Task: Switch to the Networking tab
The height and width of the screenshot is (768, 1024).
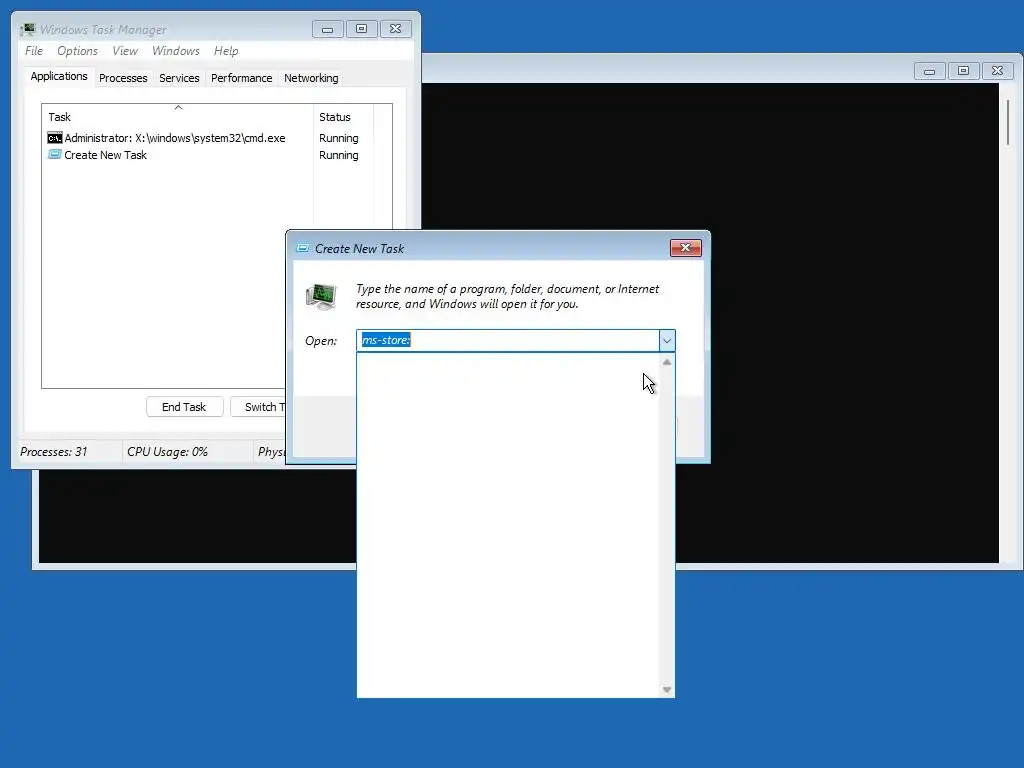Action: point(311,78)
